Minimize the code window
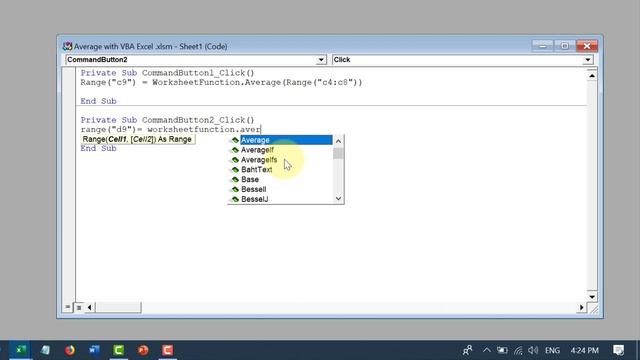The height and width of the screenshot is (360, 640). tap(542, 46)
